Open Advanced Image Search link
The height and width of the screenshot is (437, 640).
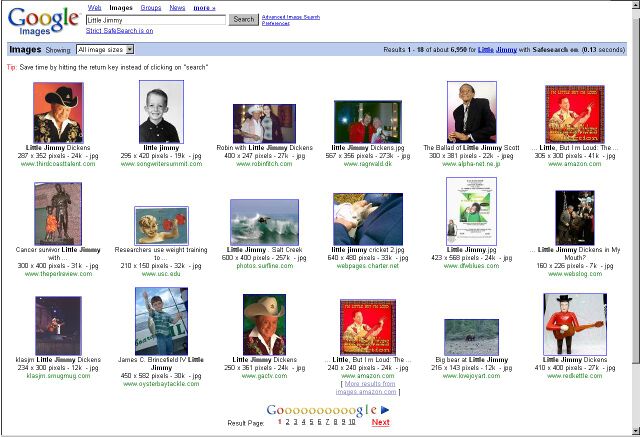[x=292, y=17]
